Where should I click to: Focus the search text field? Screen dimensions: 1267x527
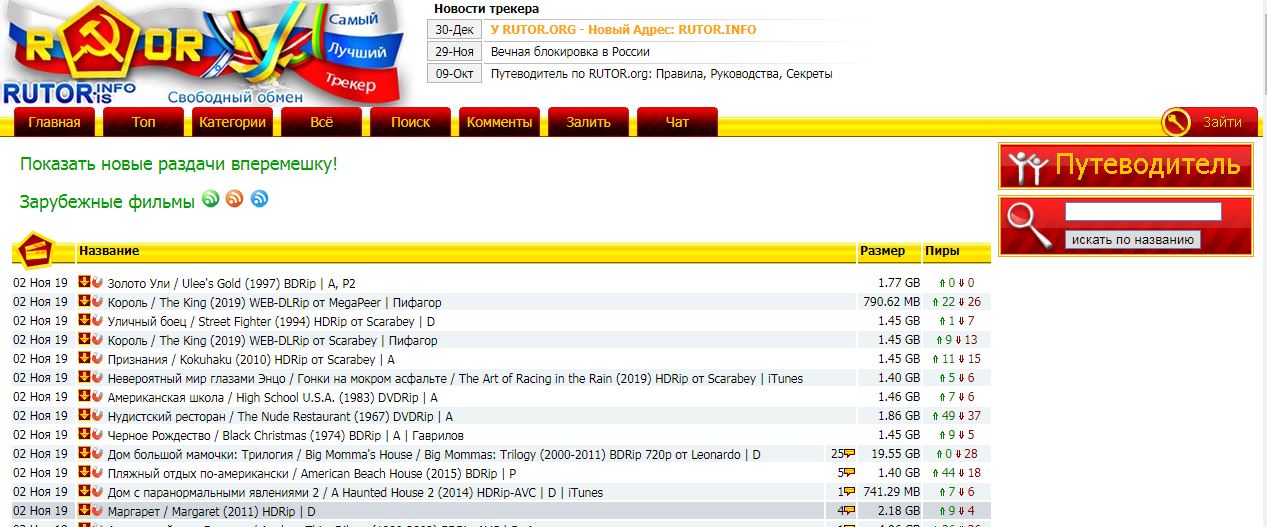1143,211
